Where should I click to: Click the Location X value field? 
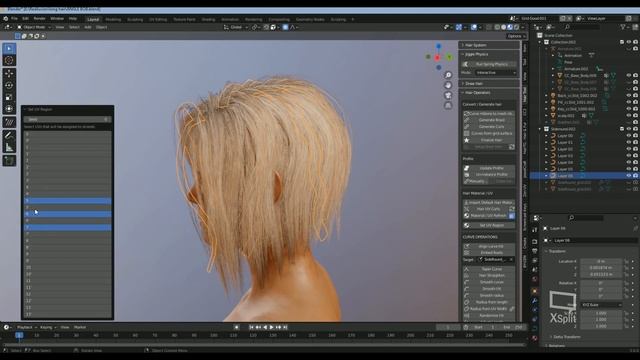point(601,261)
